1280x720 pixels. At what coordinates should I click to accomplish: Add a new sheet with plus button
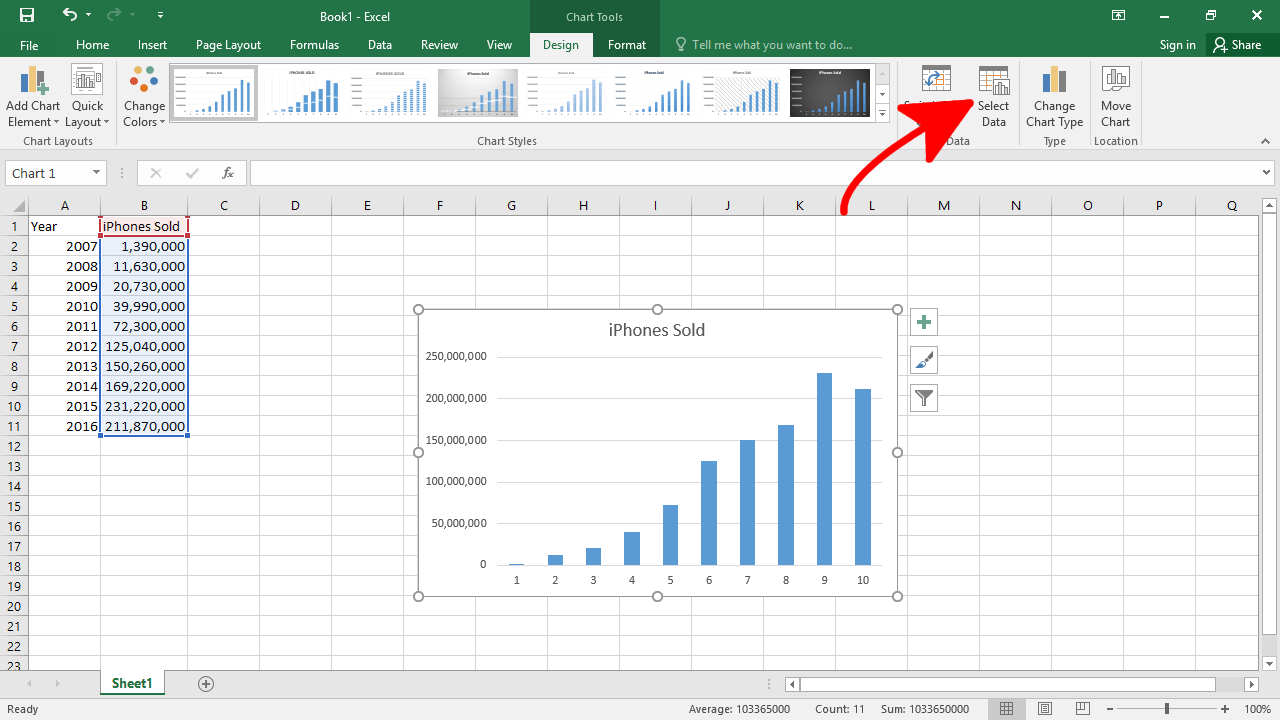[x=206, y=684]
